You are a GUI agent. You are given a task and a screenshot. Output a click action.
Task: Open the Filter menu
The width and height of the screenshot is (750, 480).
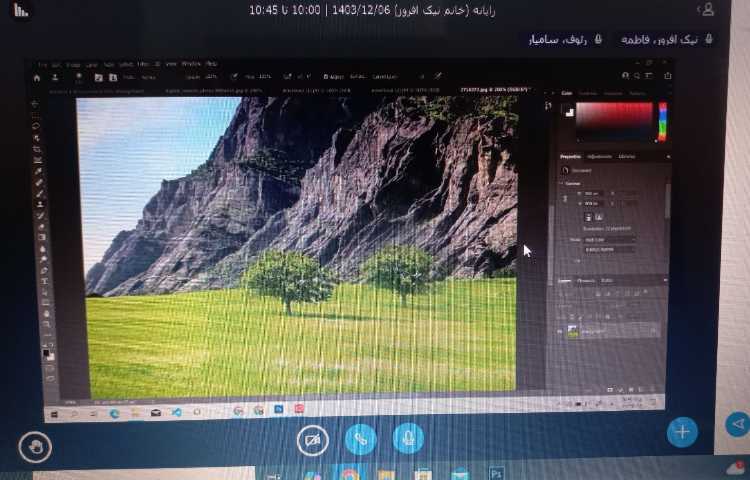143,64
